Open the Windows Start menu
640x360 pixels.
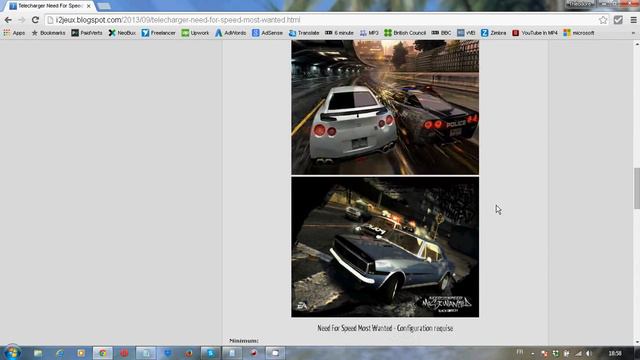tap(12, 353)
